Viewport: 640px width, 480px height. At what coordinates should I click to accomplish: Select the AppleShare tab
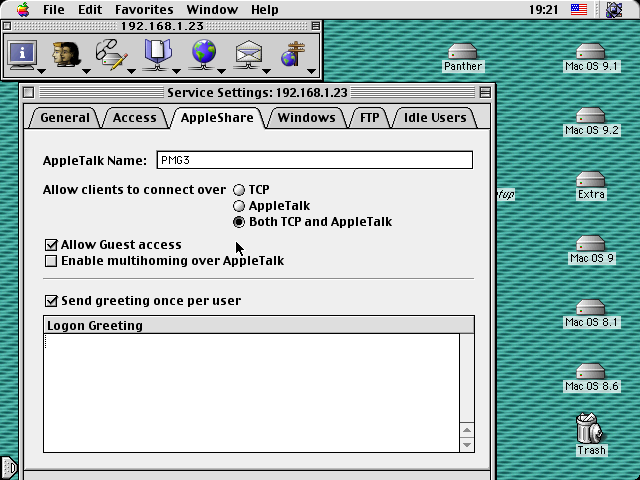(x=217, y=118)
